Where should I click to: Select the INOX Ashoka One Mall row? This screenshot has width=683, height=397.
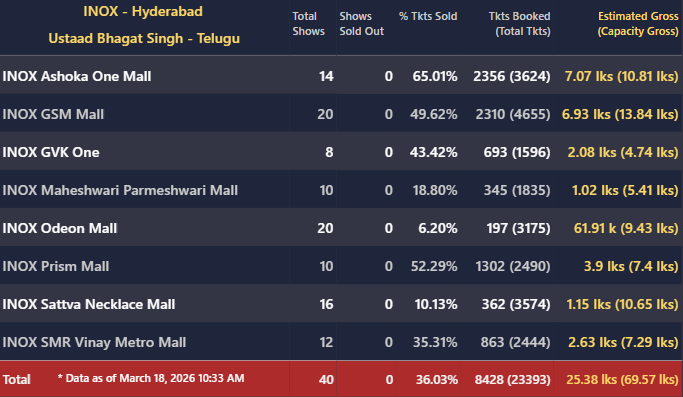[x=342, y=76]
